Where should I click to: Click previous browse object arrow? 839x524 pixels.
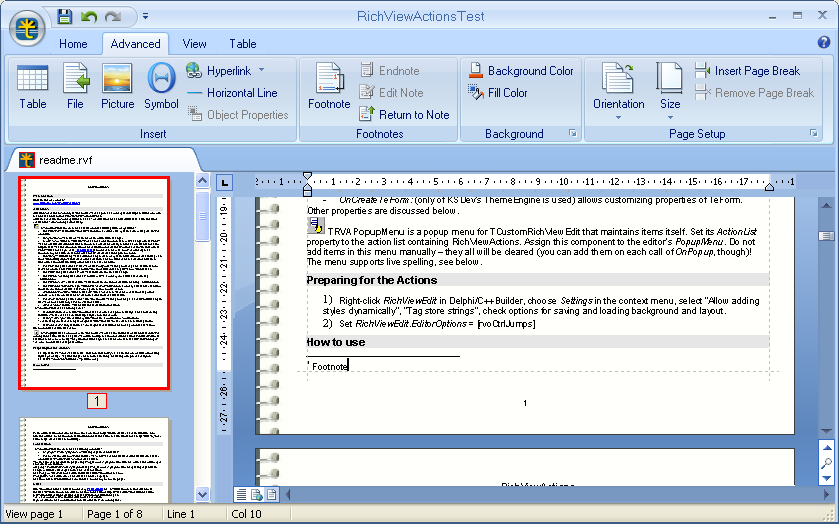pos(827,448)
